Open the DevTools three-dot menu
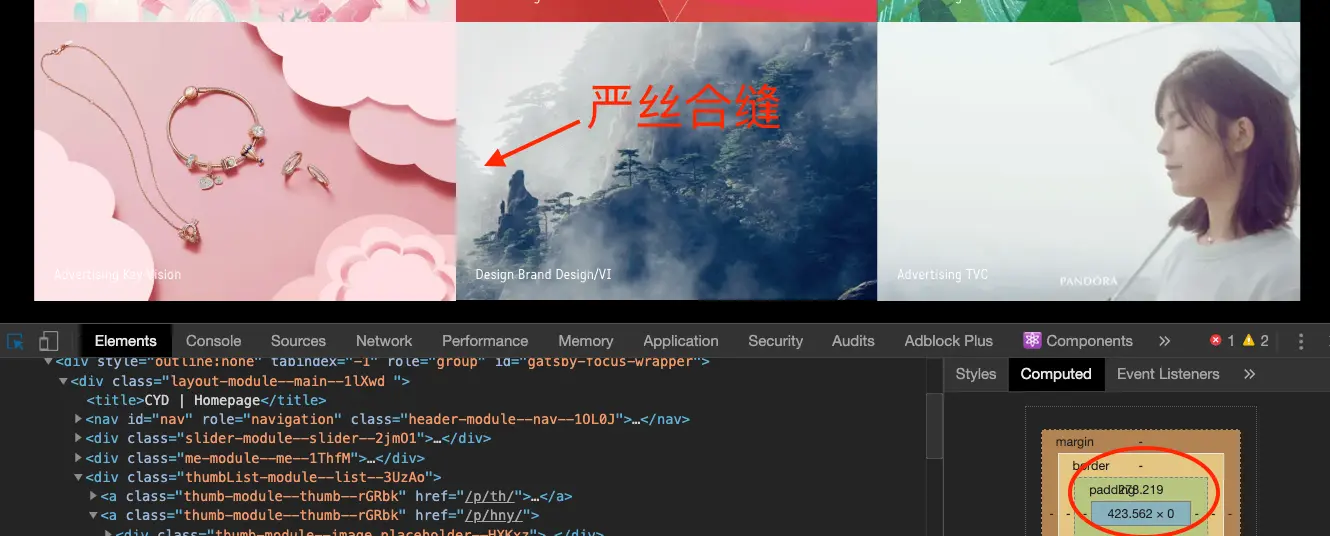 1301,341
